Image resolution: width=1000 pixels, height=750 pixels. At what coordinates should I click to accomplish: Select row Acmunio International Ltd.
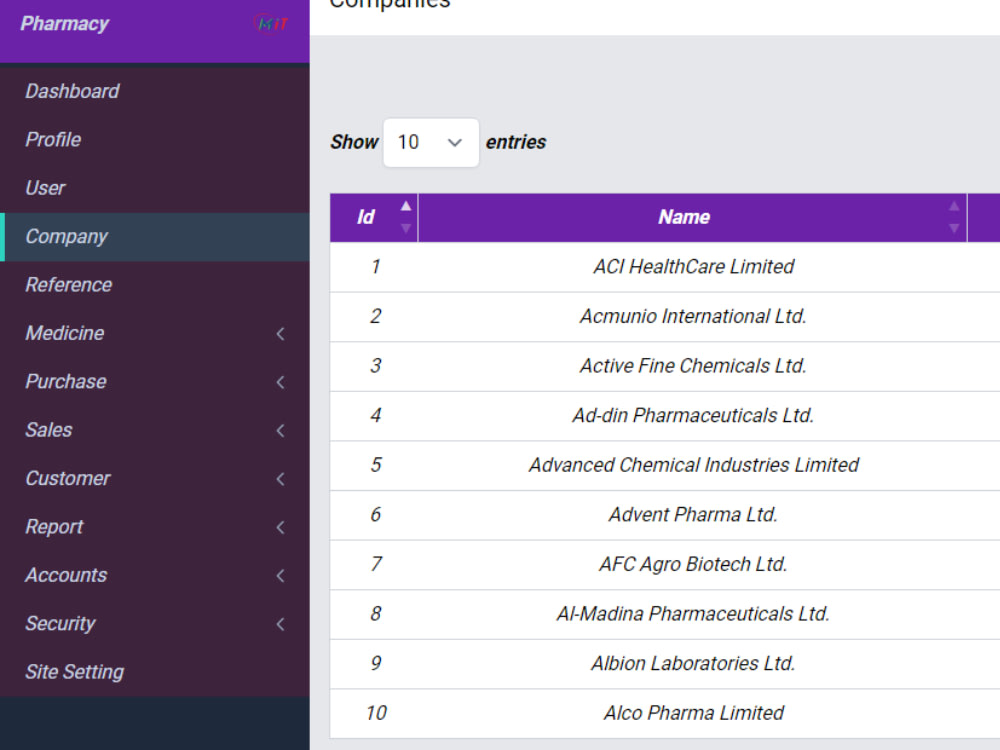point(665,316)
